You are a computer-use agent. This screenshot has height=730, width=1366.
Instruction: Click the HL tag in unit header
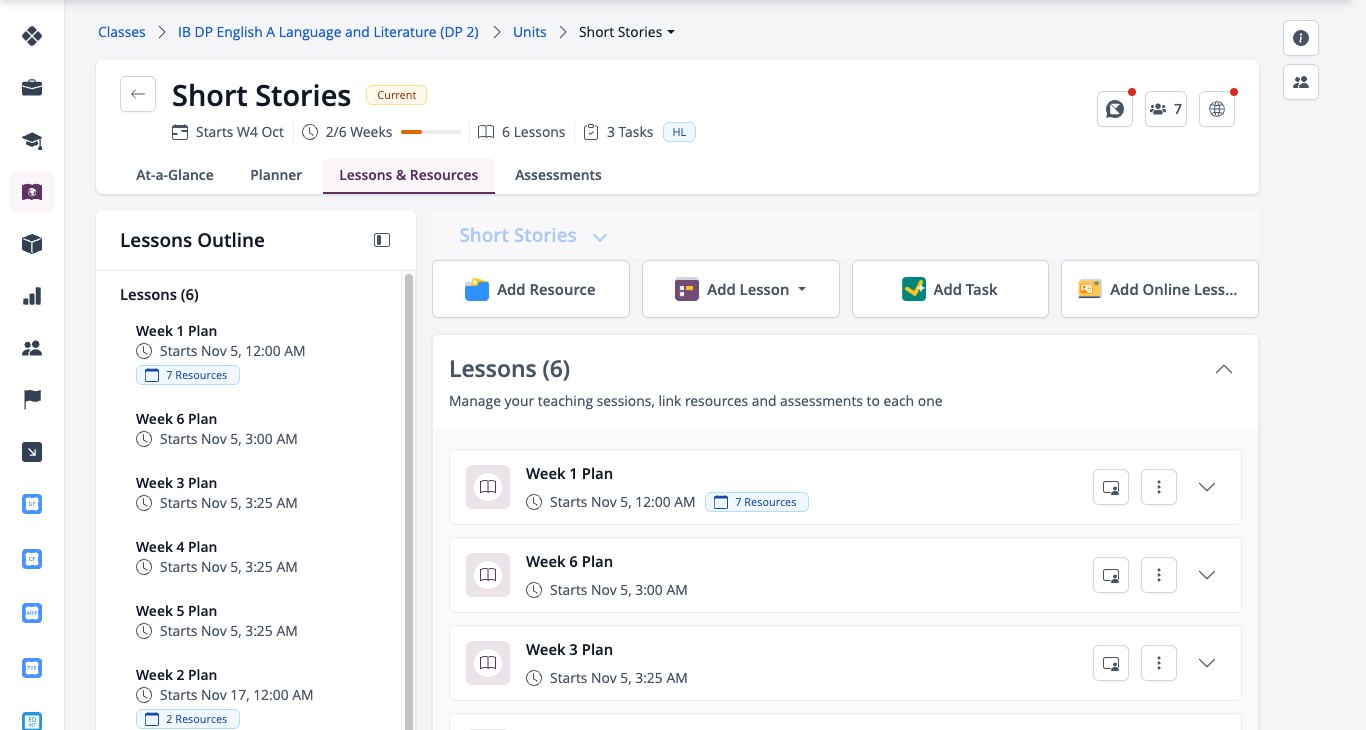pyautogui.click(x=679, y=132)
